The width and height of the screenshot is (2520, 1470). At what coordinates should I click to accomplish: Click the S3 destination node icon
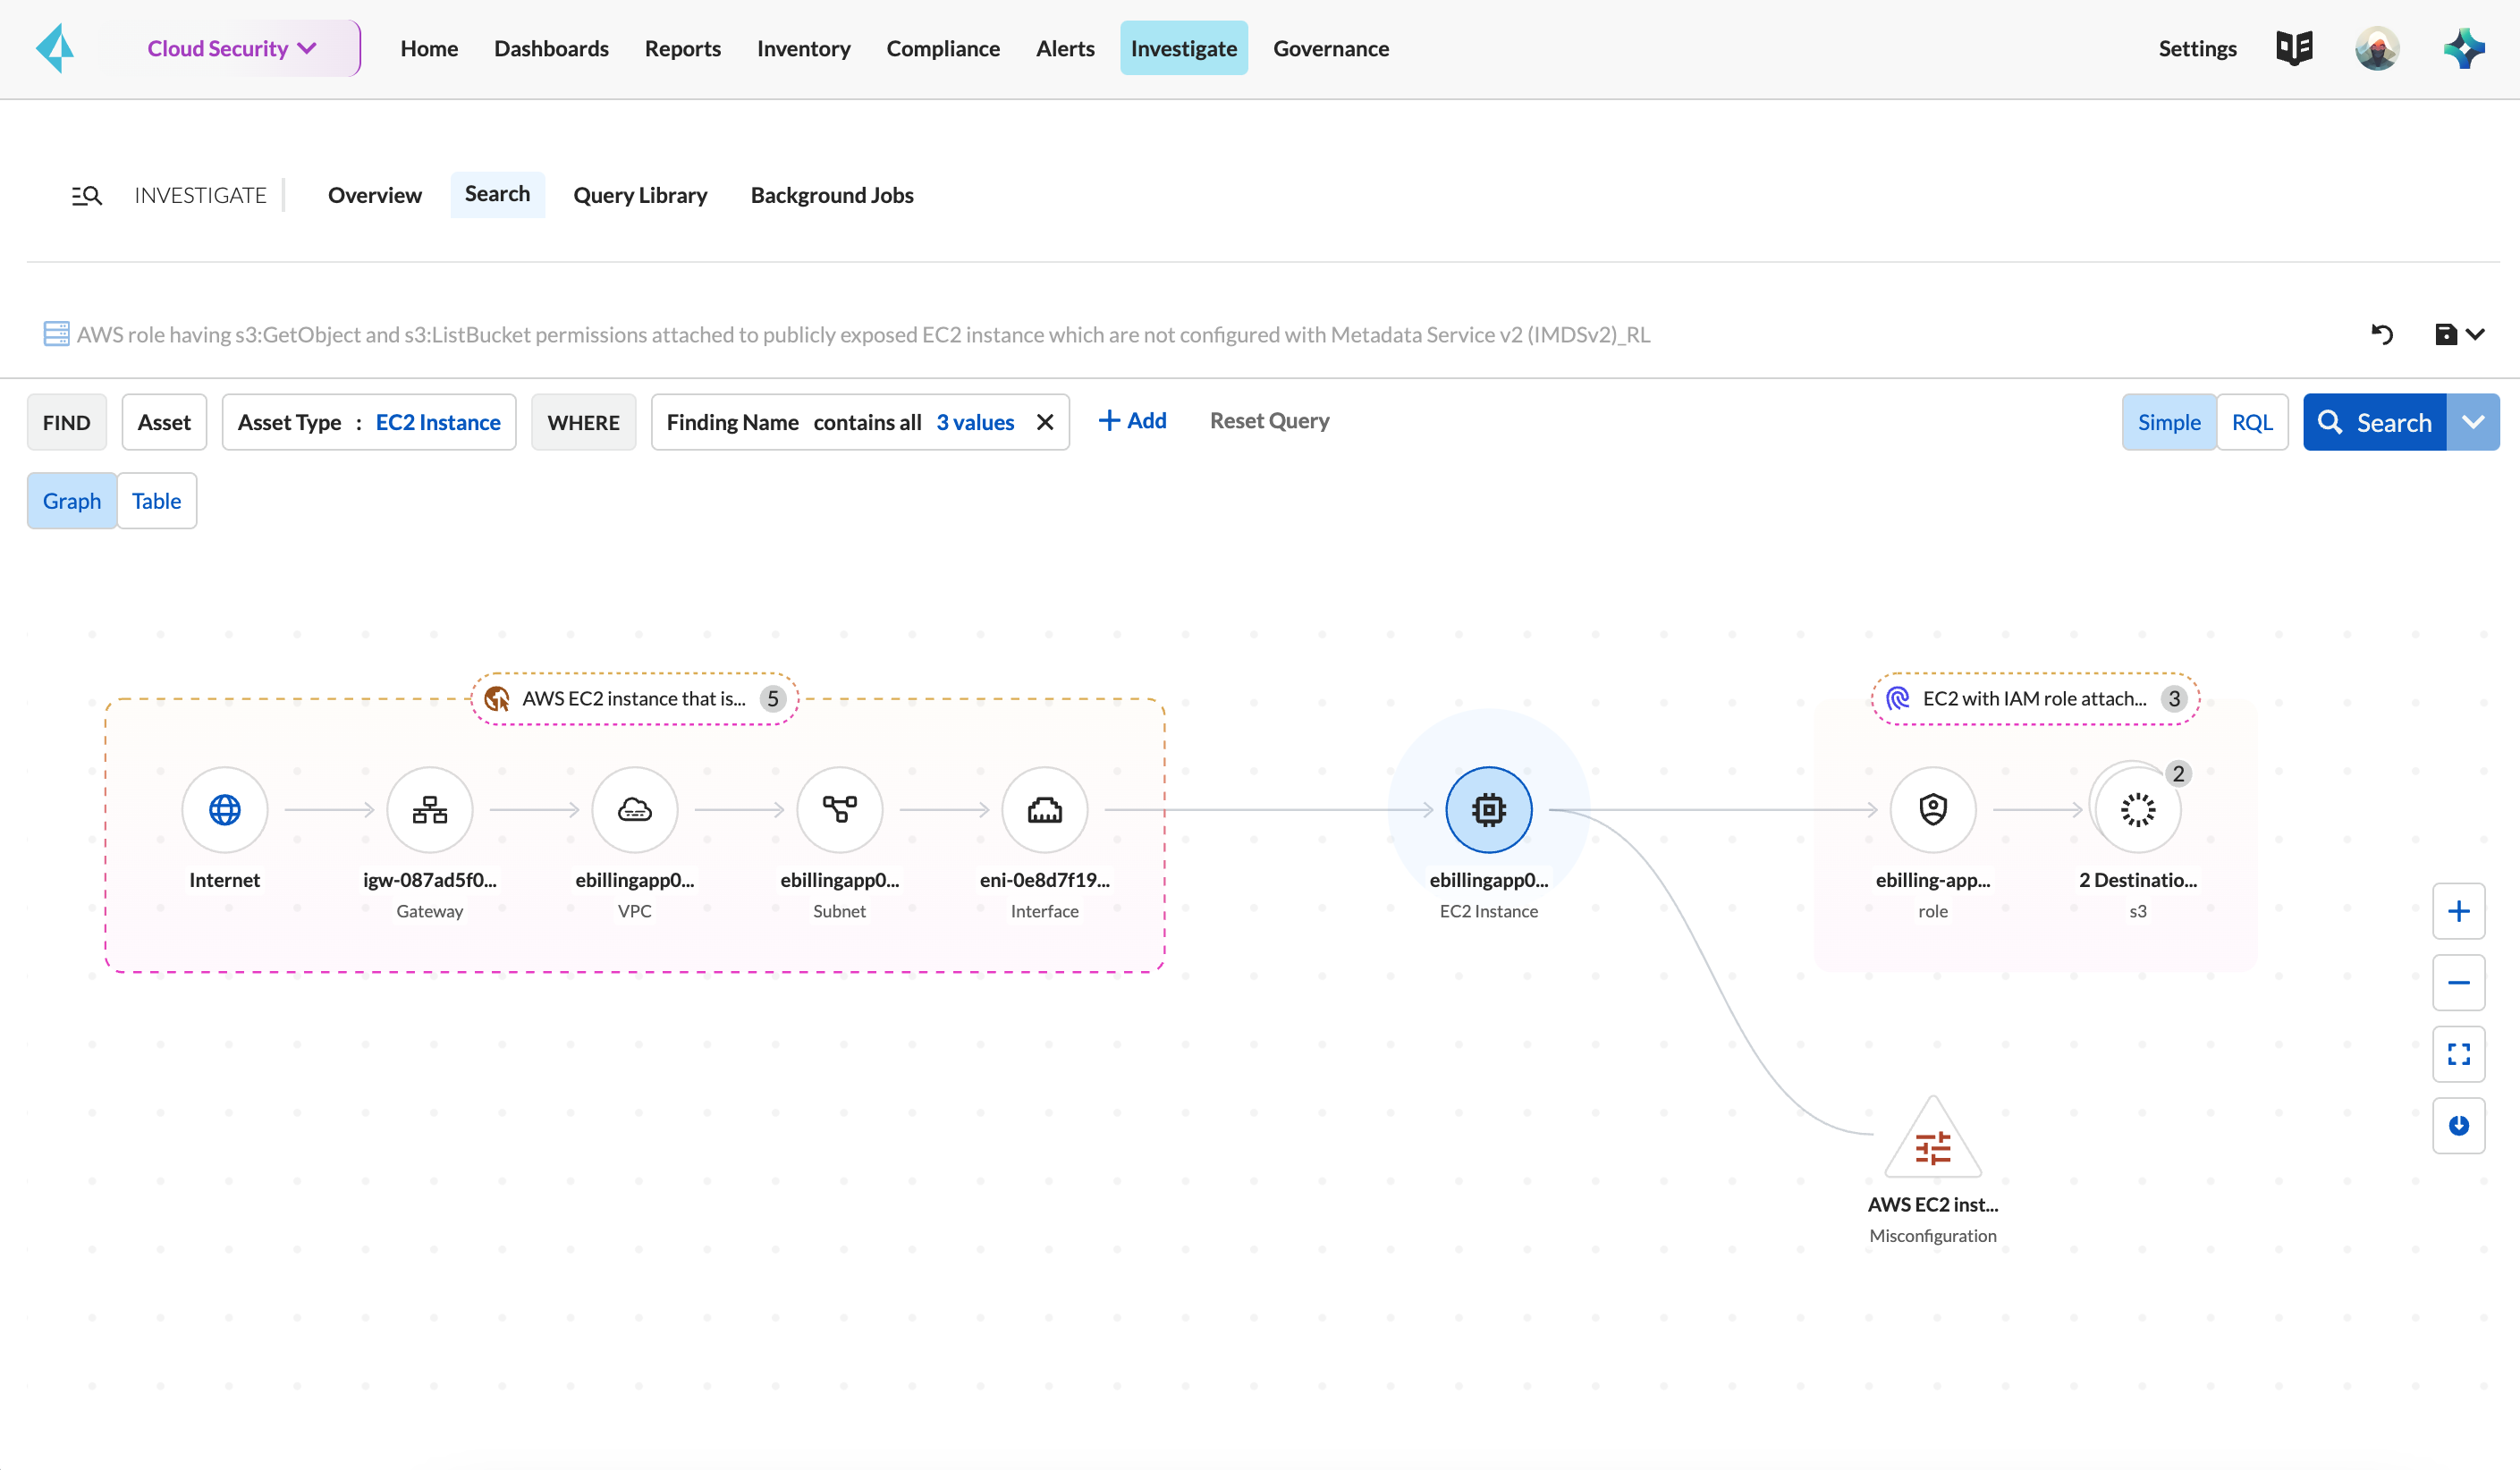[2138, 808]
